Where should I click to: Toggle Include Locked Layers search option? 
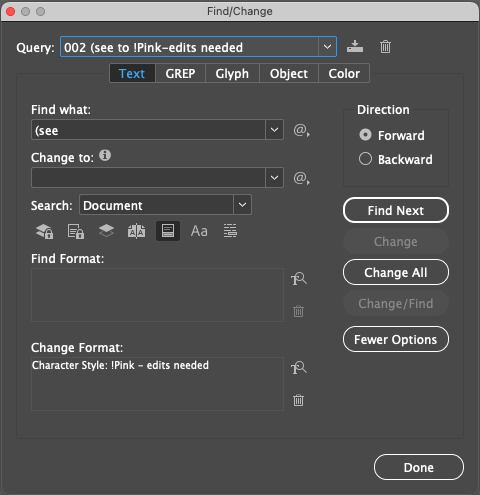click(x=44, y=231)
